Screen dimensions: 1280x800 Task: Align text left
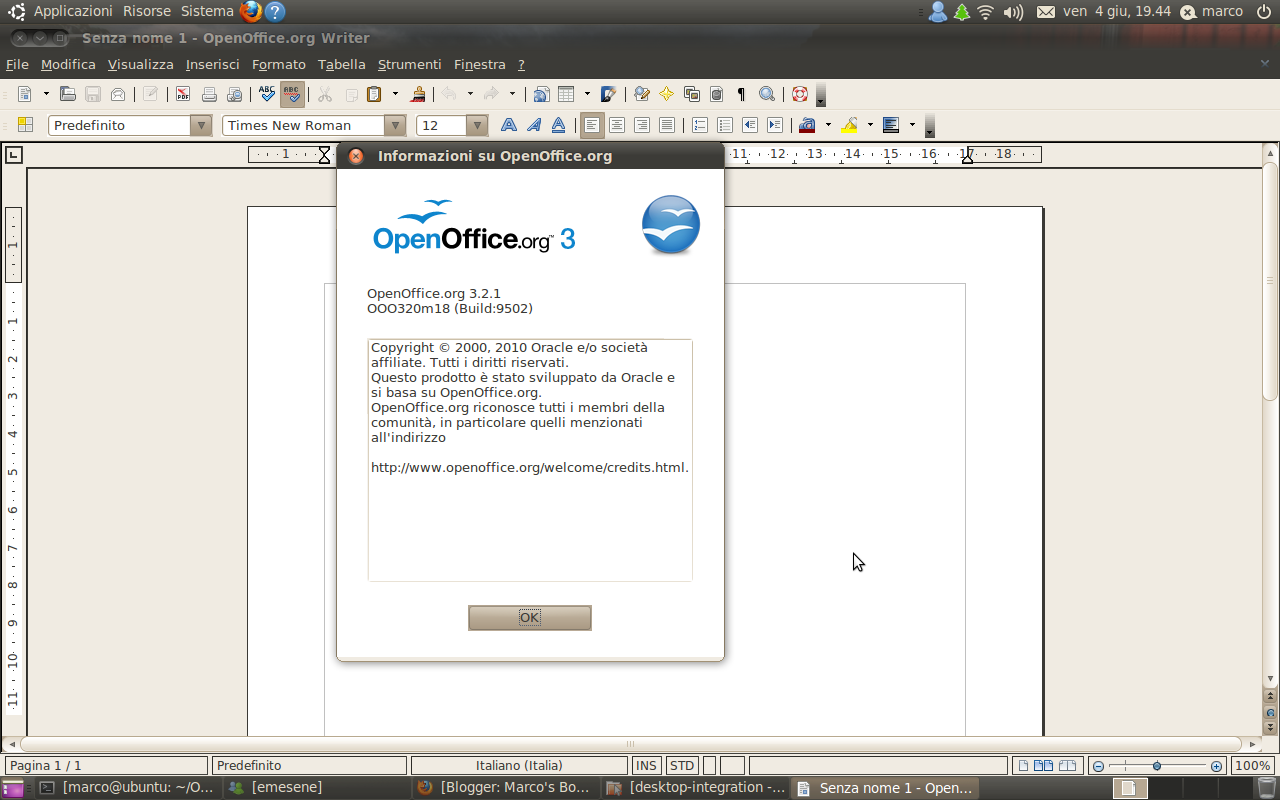593,125
